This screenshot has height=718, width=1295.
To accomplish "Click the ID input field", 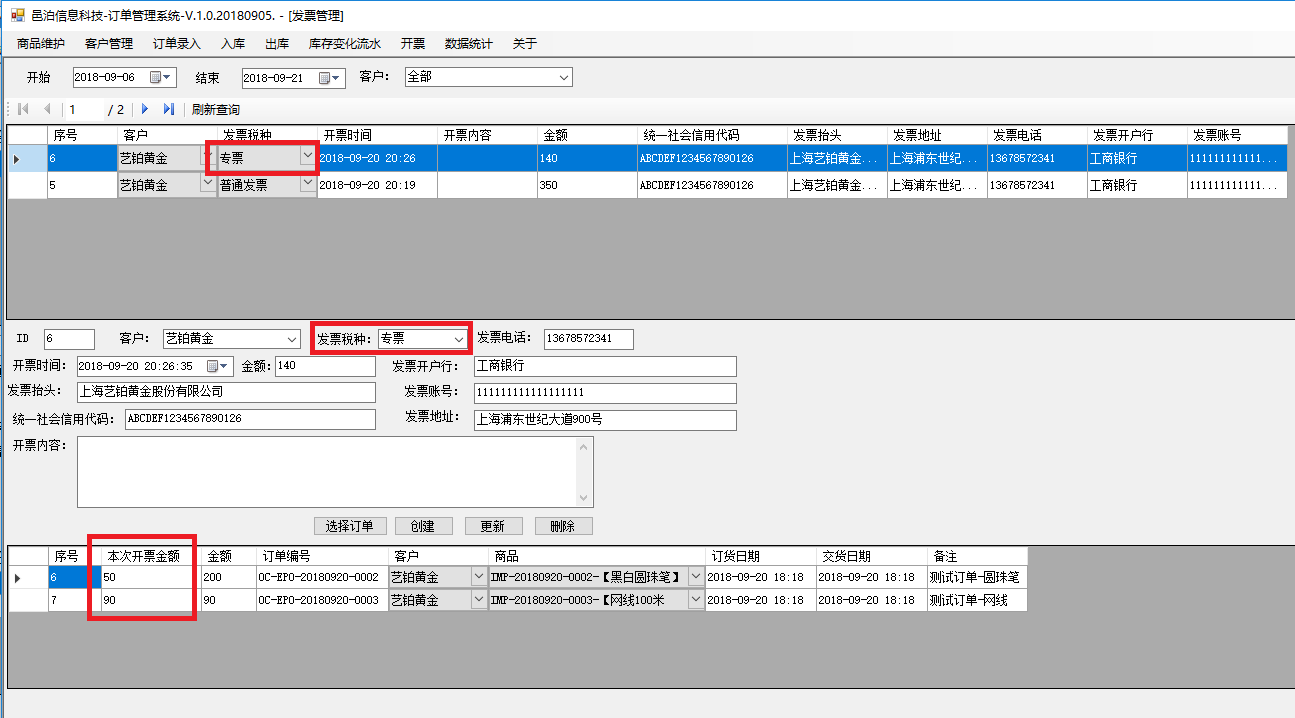I will click(69, 339).
